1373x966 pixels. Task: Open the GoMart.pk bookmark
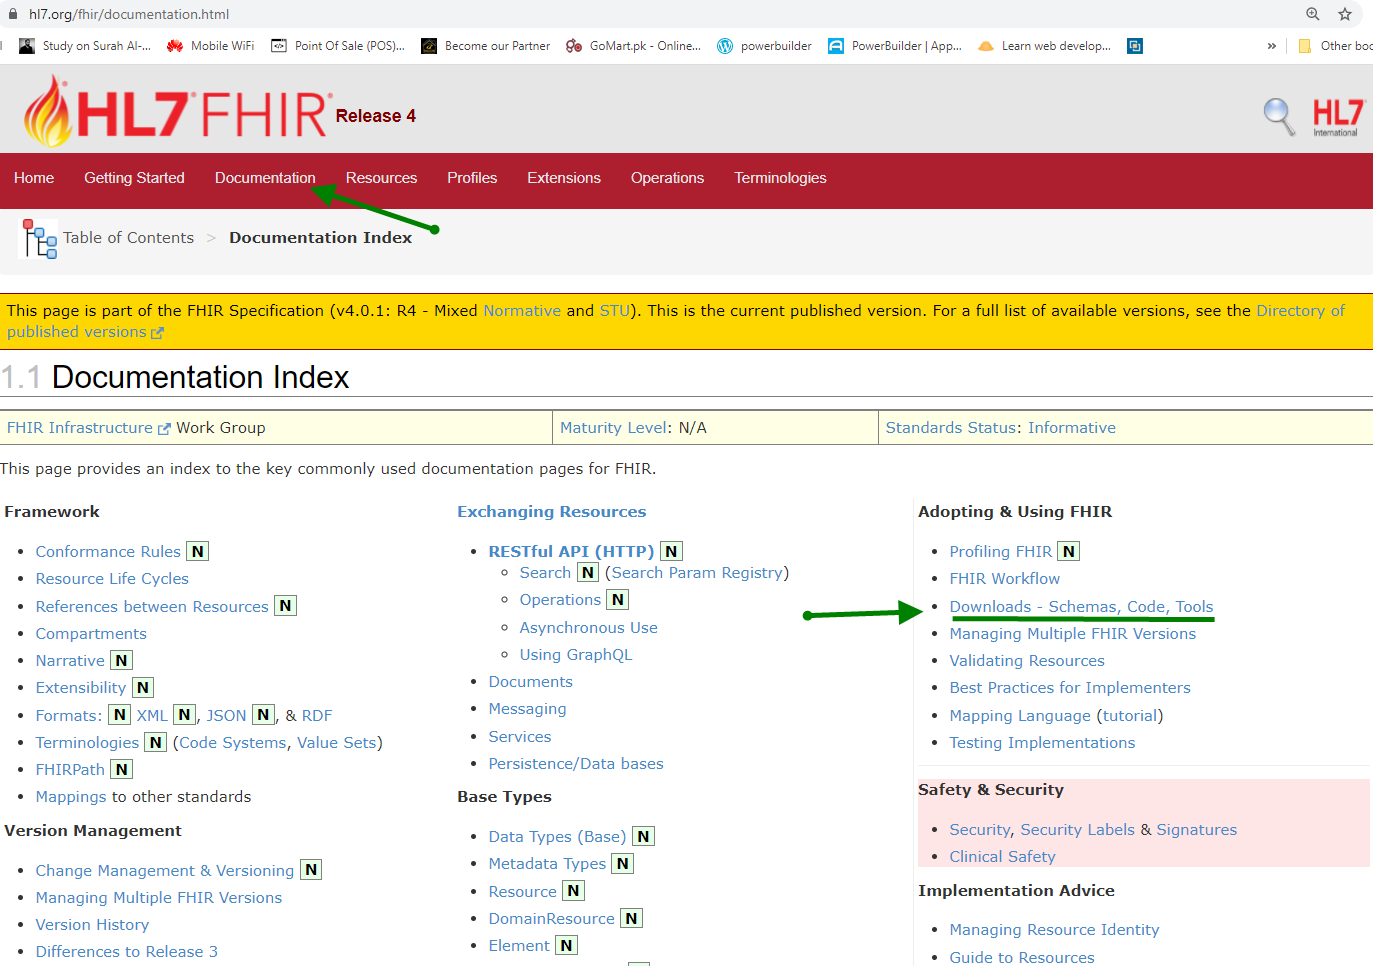point(633,46)
